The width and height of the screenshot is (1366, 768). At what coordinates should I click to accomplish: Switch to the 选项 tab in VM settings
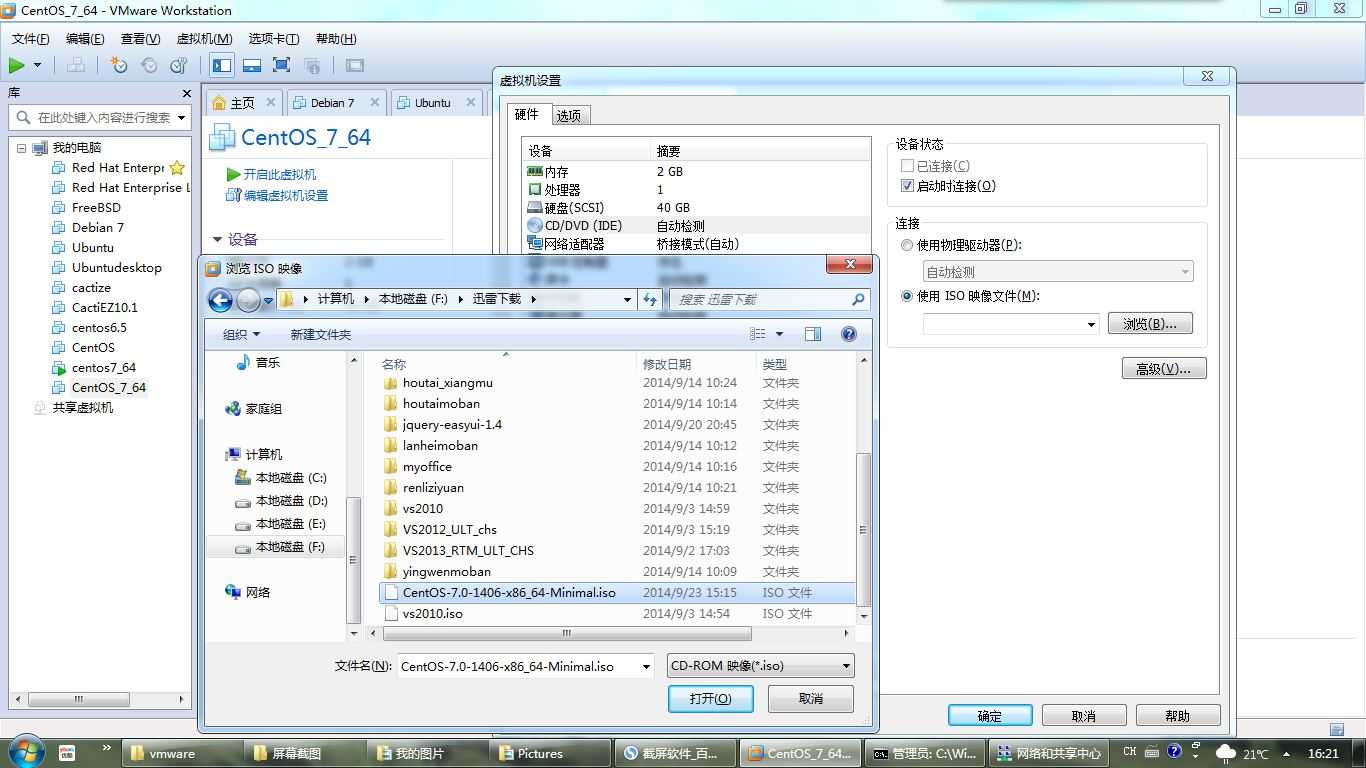coord(569,115)
